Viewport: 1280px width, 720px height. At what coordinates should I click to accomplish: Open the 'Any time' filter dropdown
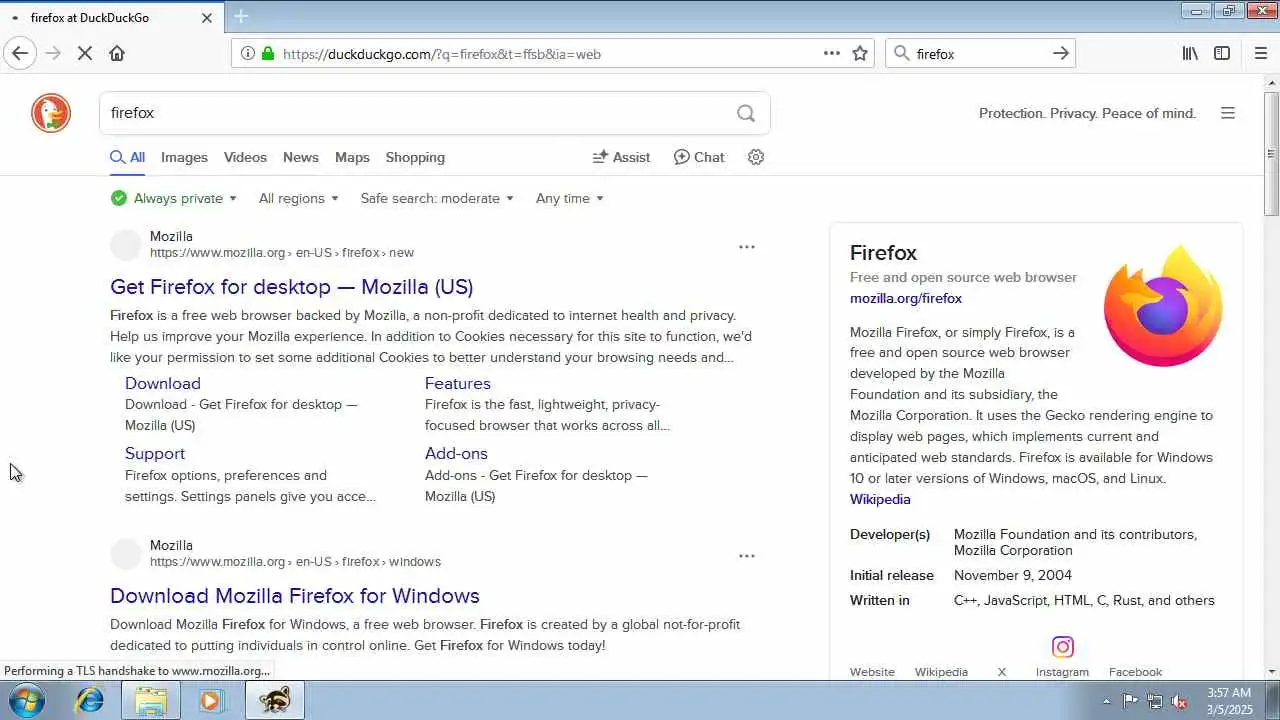pos(569,198)
